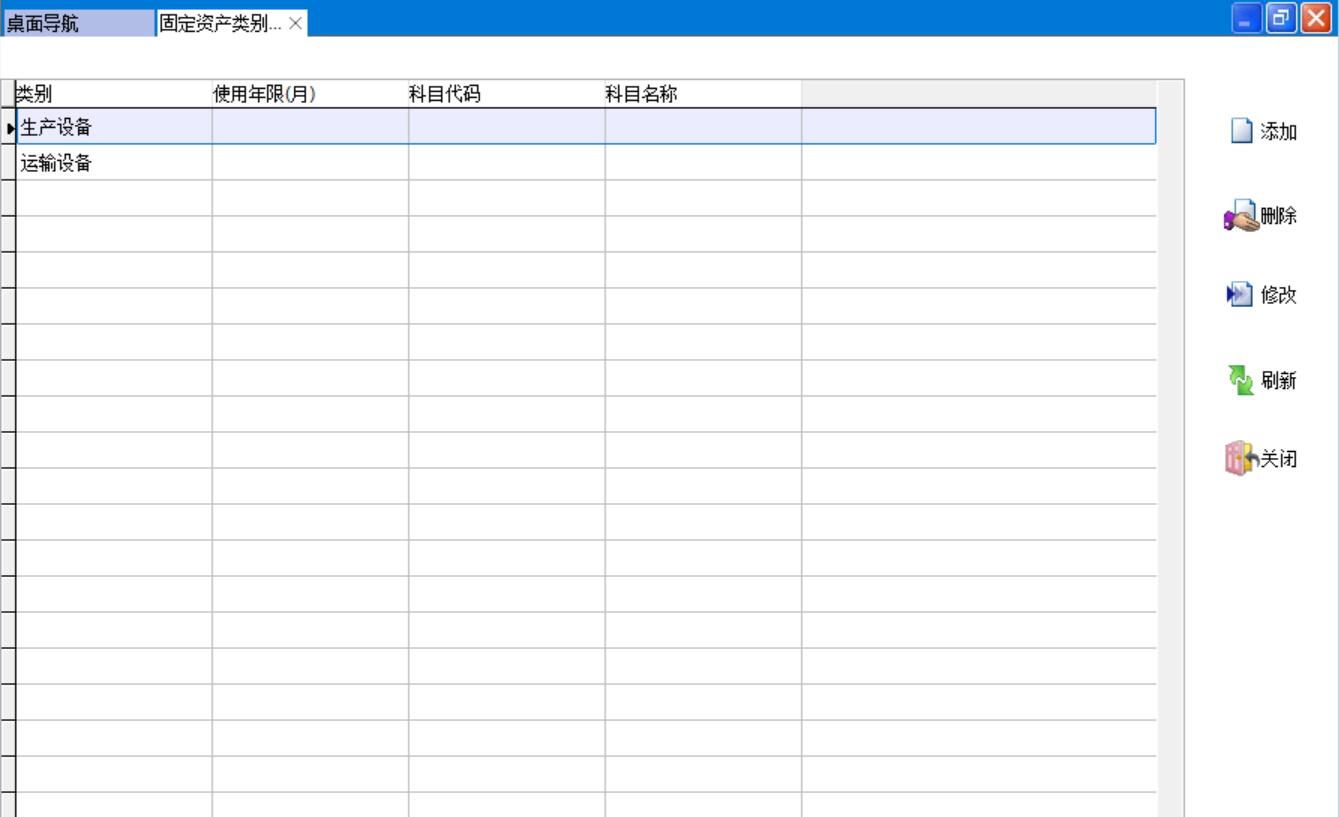Image resolution: width=1339 pixels, height=817 pixels.
Task: Click the red X window close button
Action: coord(1315,18)
